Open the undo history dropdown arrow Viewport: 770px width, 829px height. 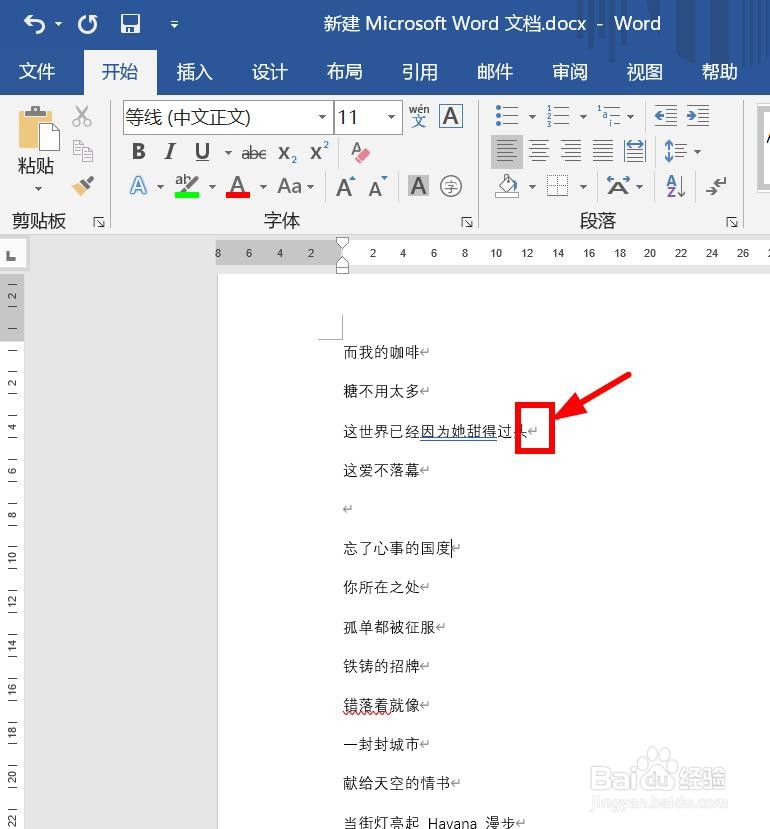pyautogui.click(x=58, y=24)
